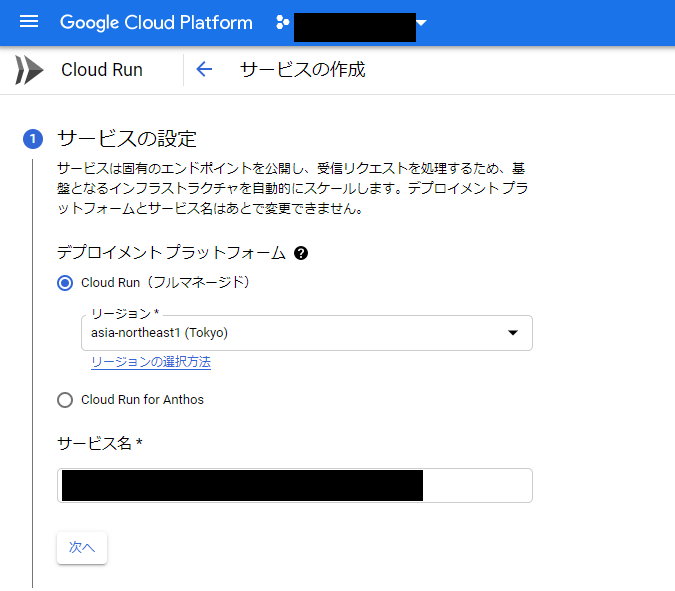Viewport: 675px width, 591px height.
Task: Open the hamburger navigation menu
Action: [29, 22]
